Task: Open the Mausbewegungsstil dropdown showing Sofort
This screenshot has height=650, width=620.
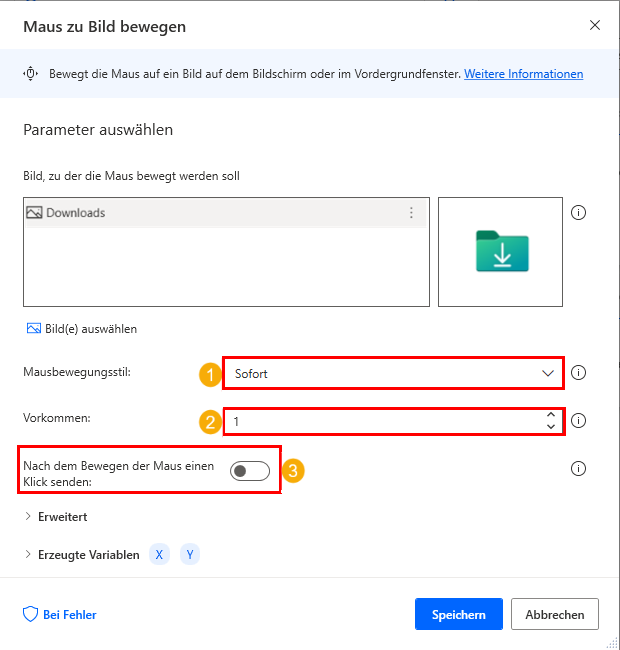Action: pos(393,373)
